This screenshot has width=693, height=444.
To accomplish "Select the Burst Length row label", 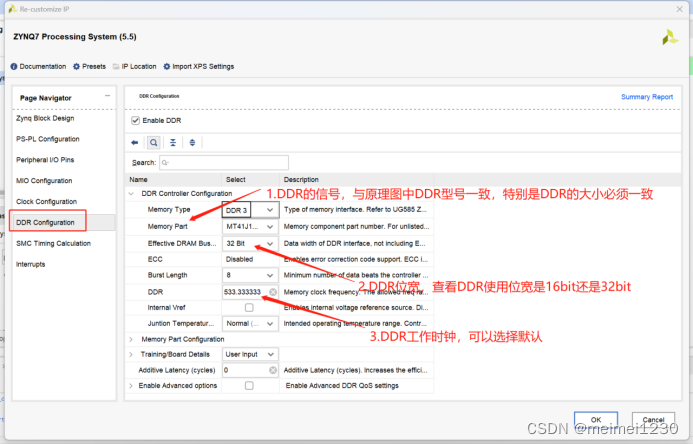I will (x=168, y=275).
